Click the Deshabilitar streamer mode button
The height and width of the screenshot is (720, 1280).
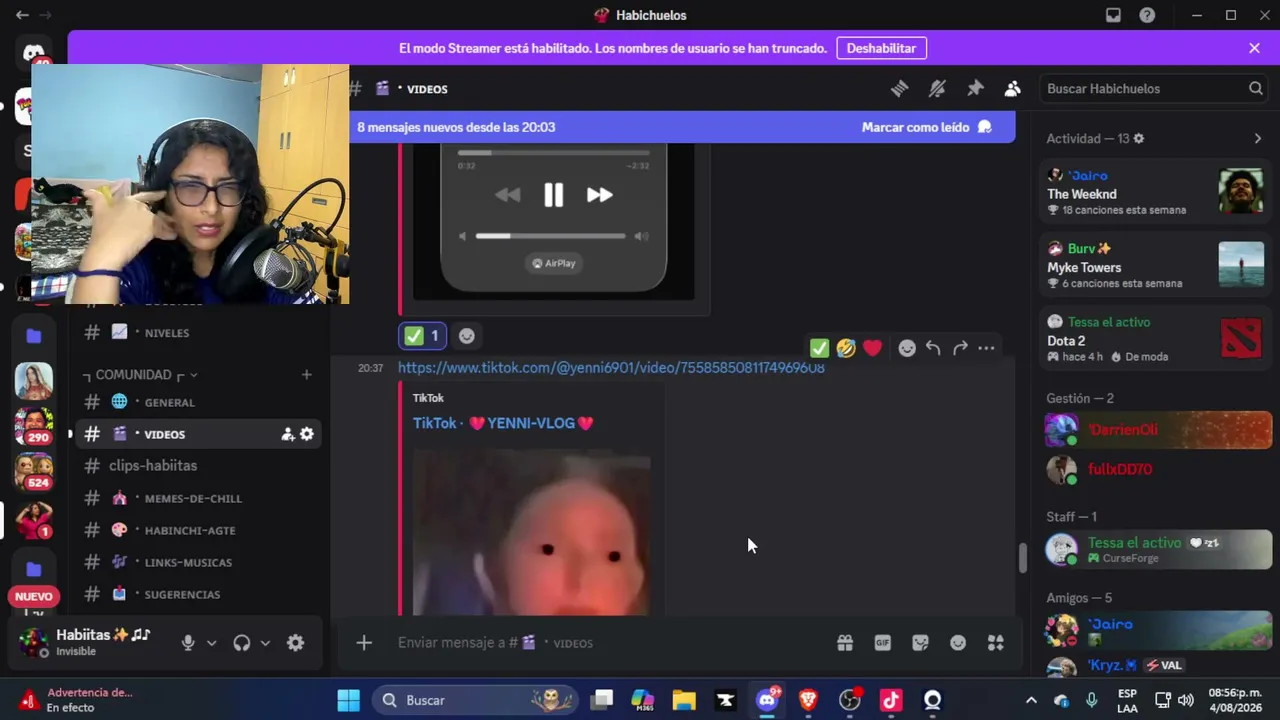(x=881, y=48)
